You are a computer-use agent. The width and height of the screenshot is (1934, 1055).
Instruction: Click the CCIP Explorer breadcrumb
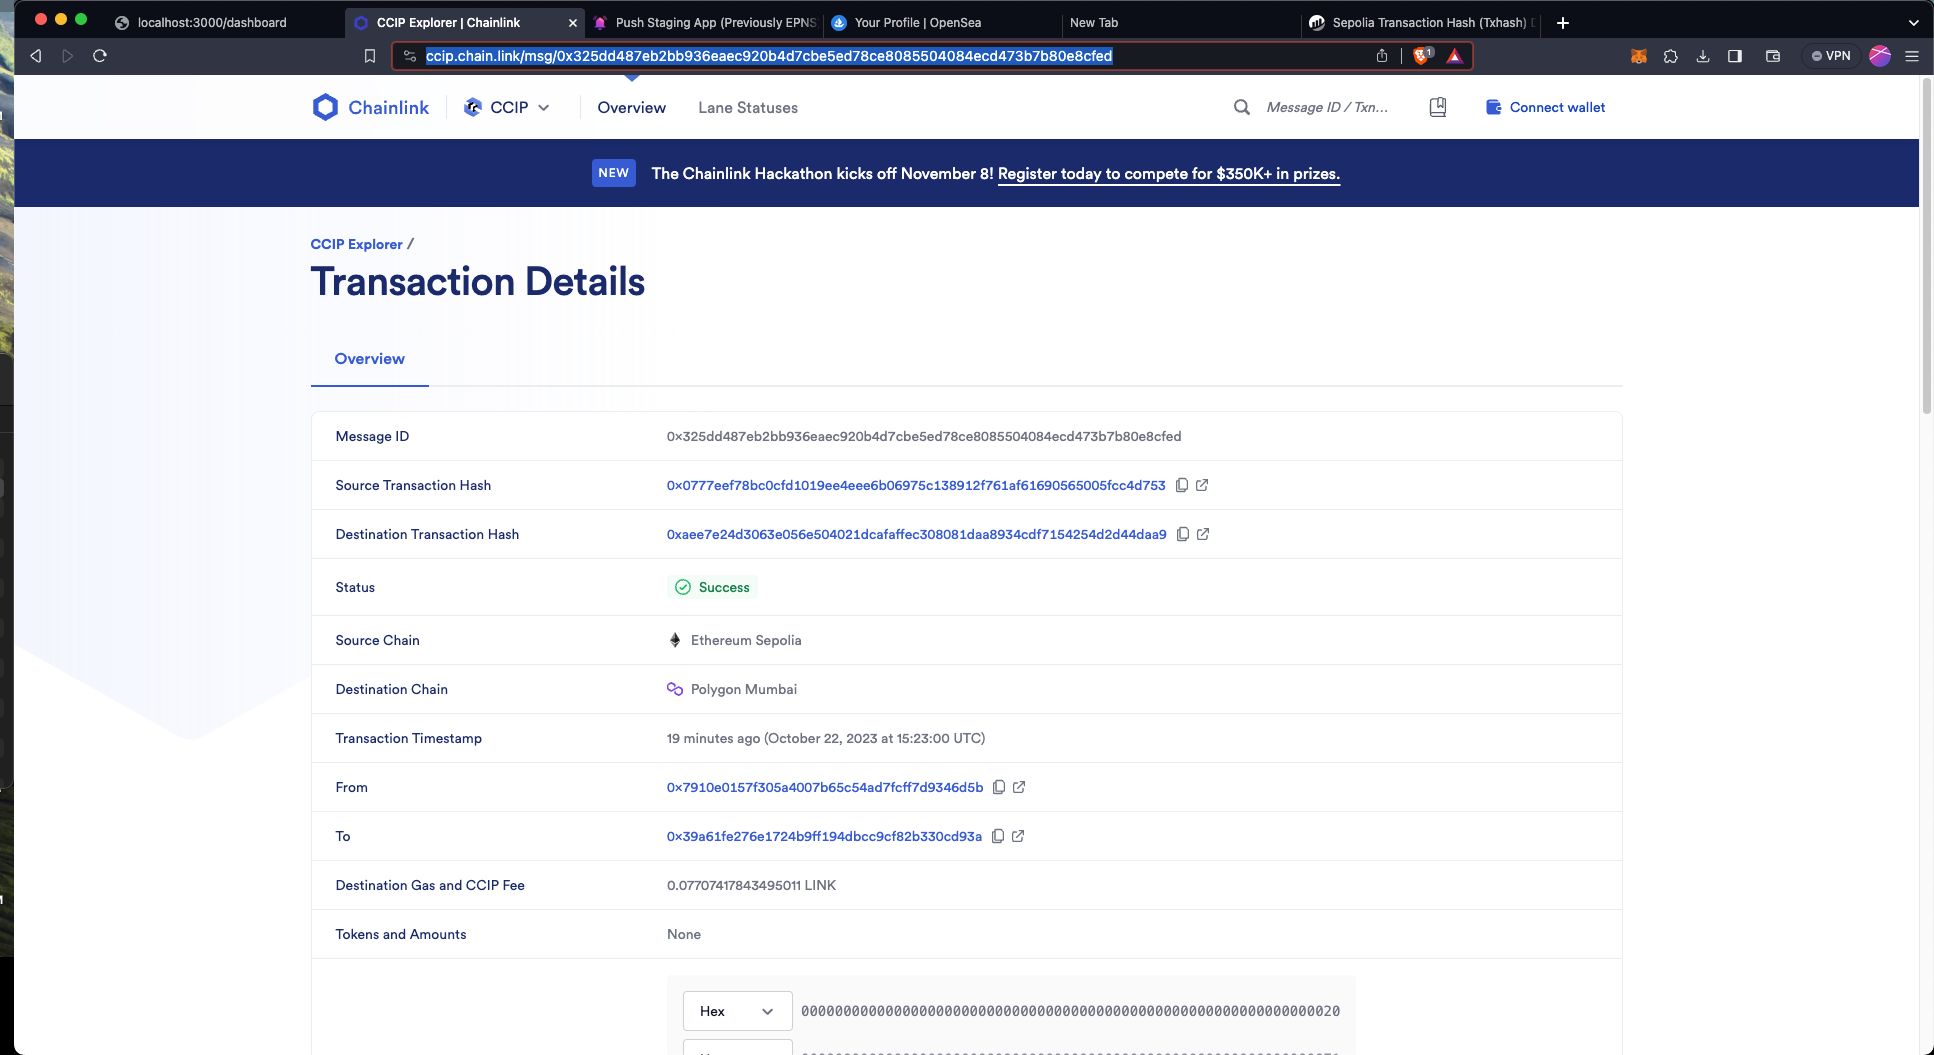coord(356,244)
